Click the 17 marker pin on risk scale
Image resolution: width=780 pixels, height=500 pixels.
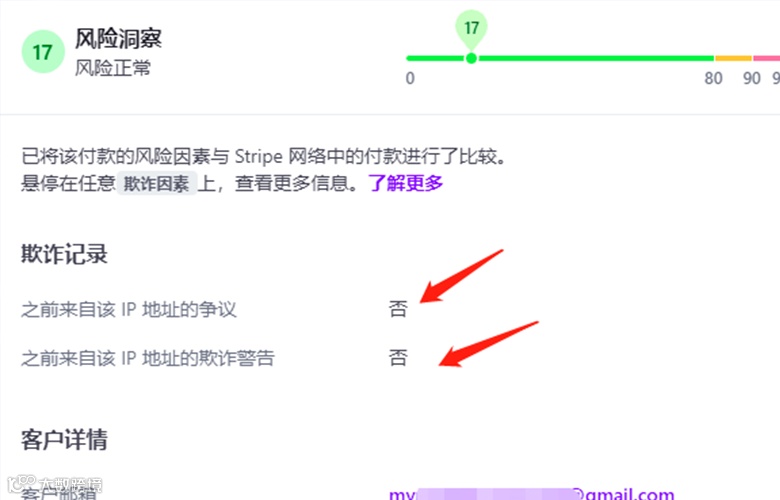pyautogui.click(x=471, y=28)
